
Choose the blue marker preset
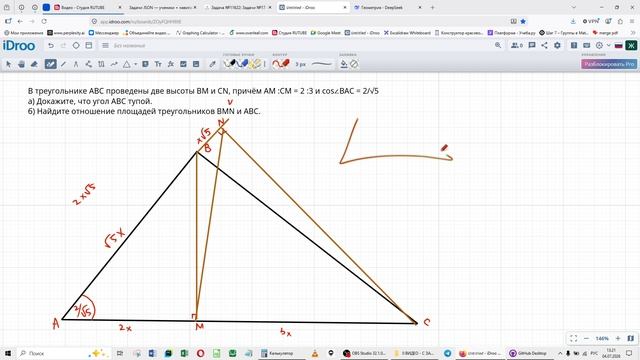click(x=243, y=64)
